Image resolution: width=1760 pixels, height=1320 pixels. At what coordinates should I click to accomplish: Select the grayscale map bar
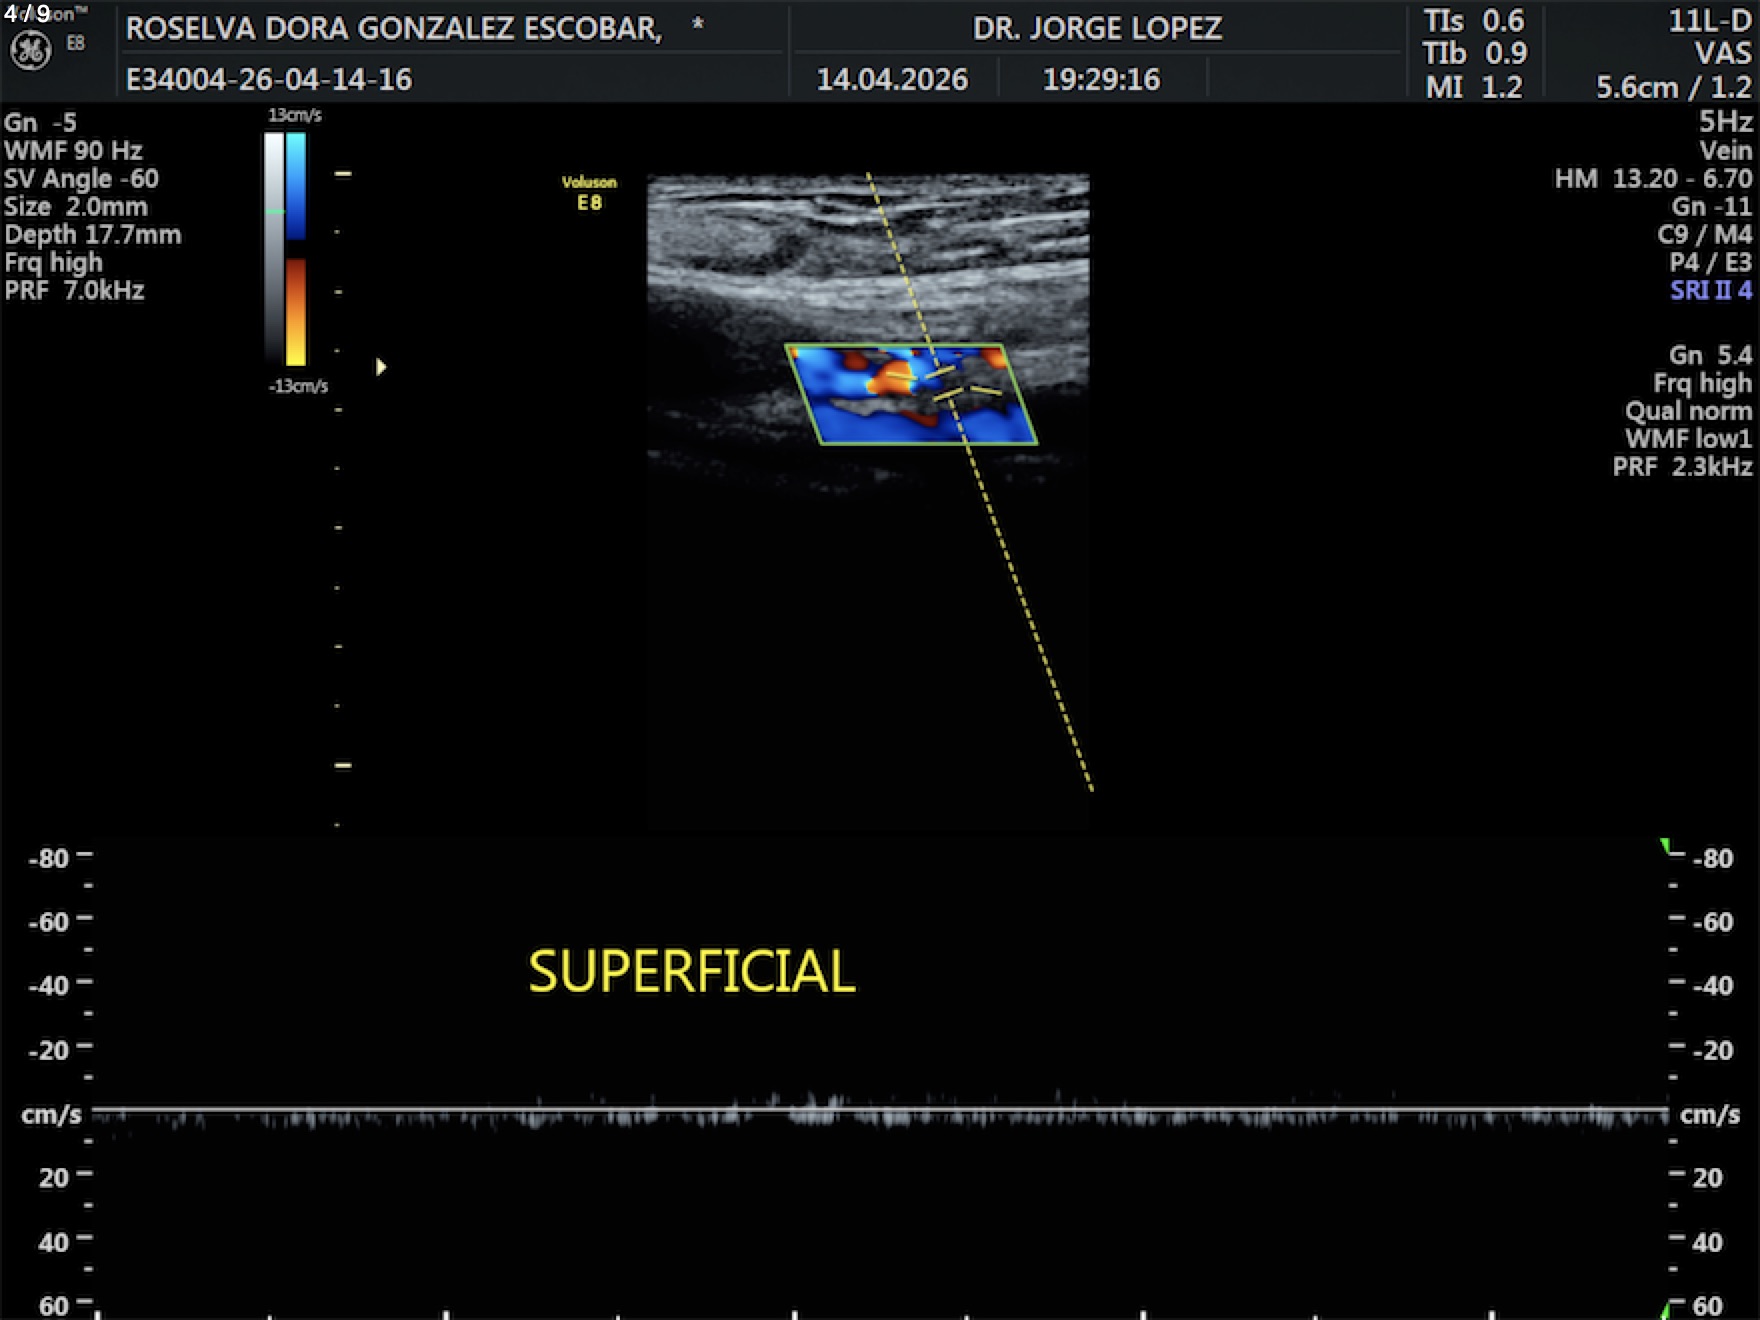pyautogui.click(x=274, y=248)
